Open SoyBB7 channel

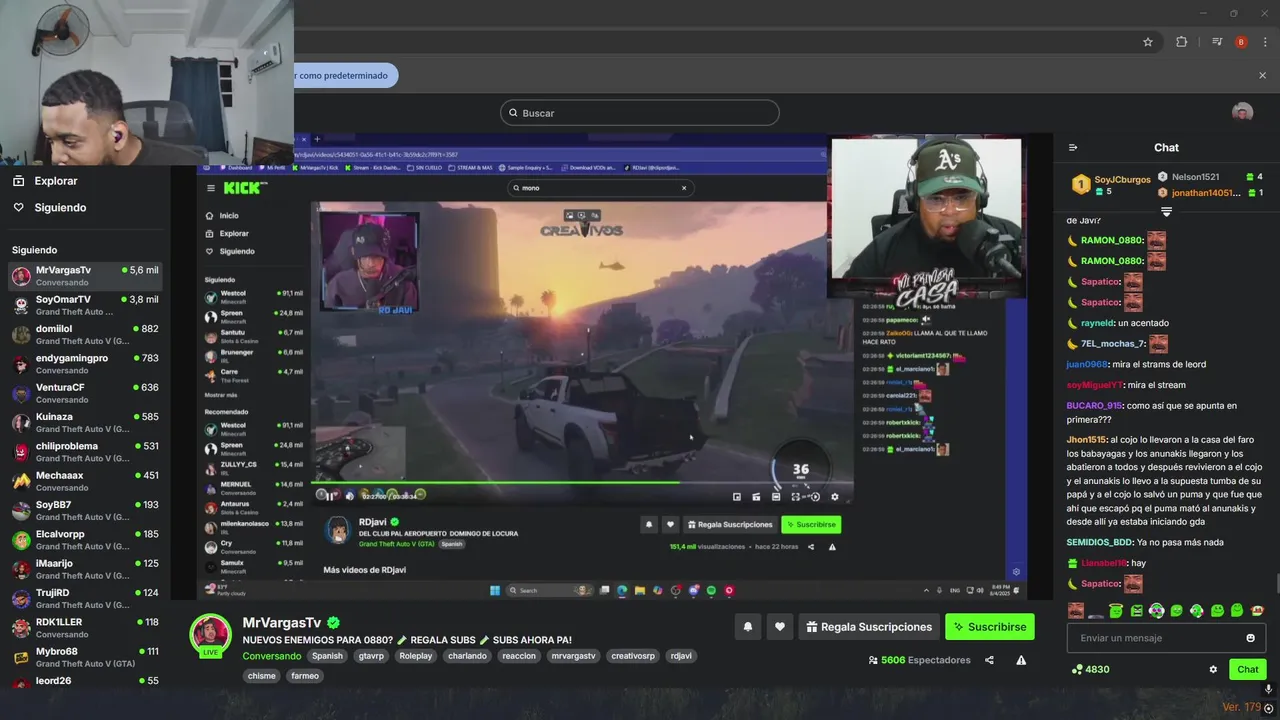(85, 510)
